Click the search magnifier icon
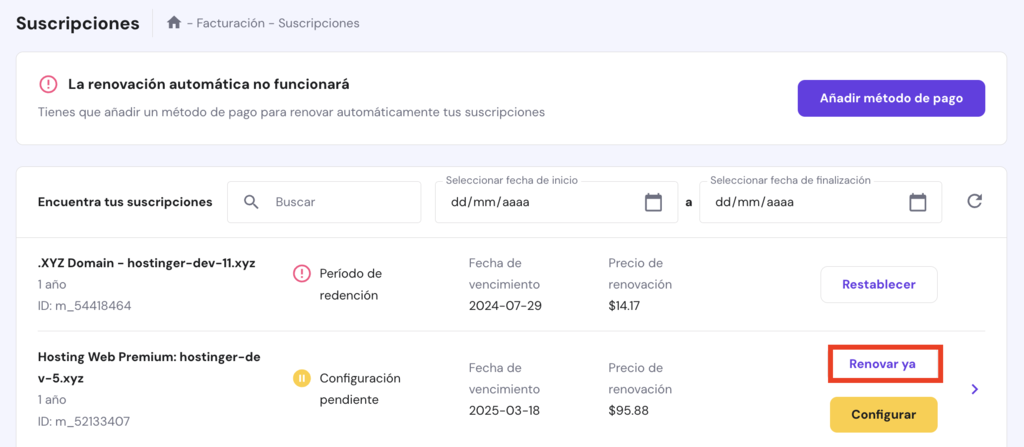 [x=251, y=202]
